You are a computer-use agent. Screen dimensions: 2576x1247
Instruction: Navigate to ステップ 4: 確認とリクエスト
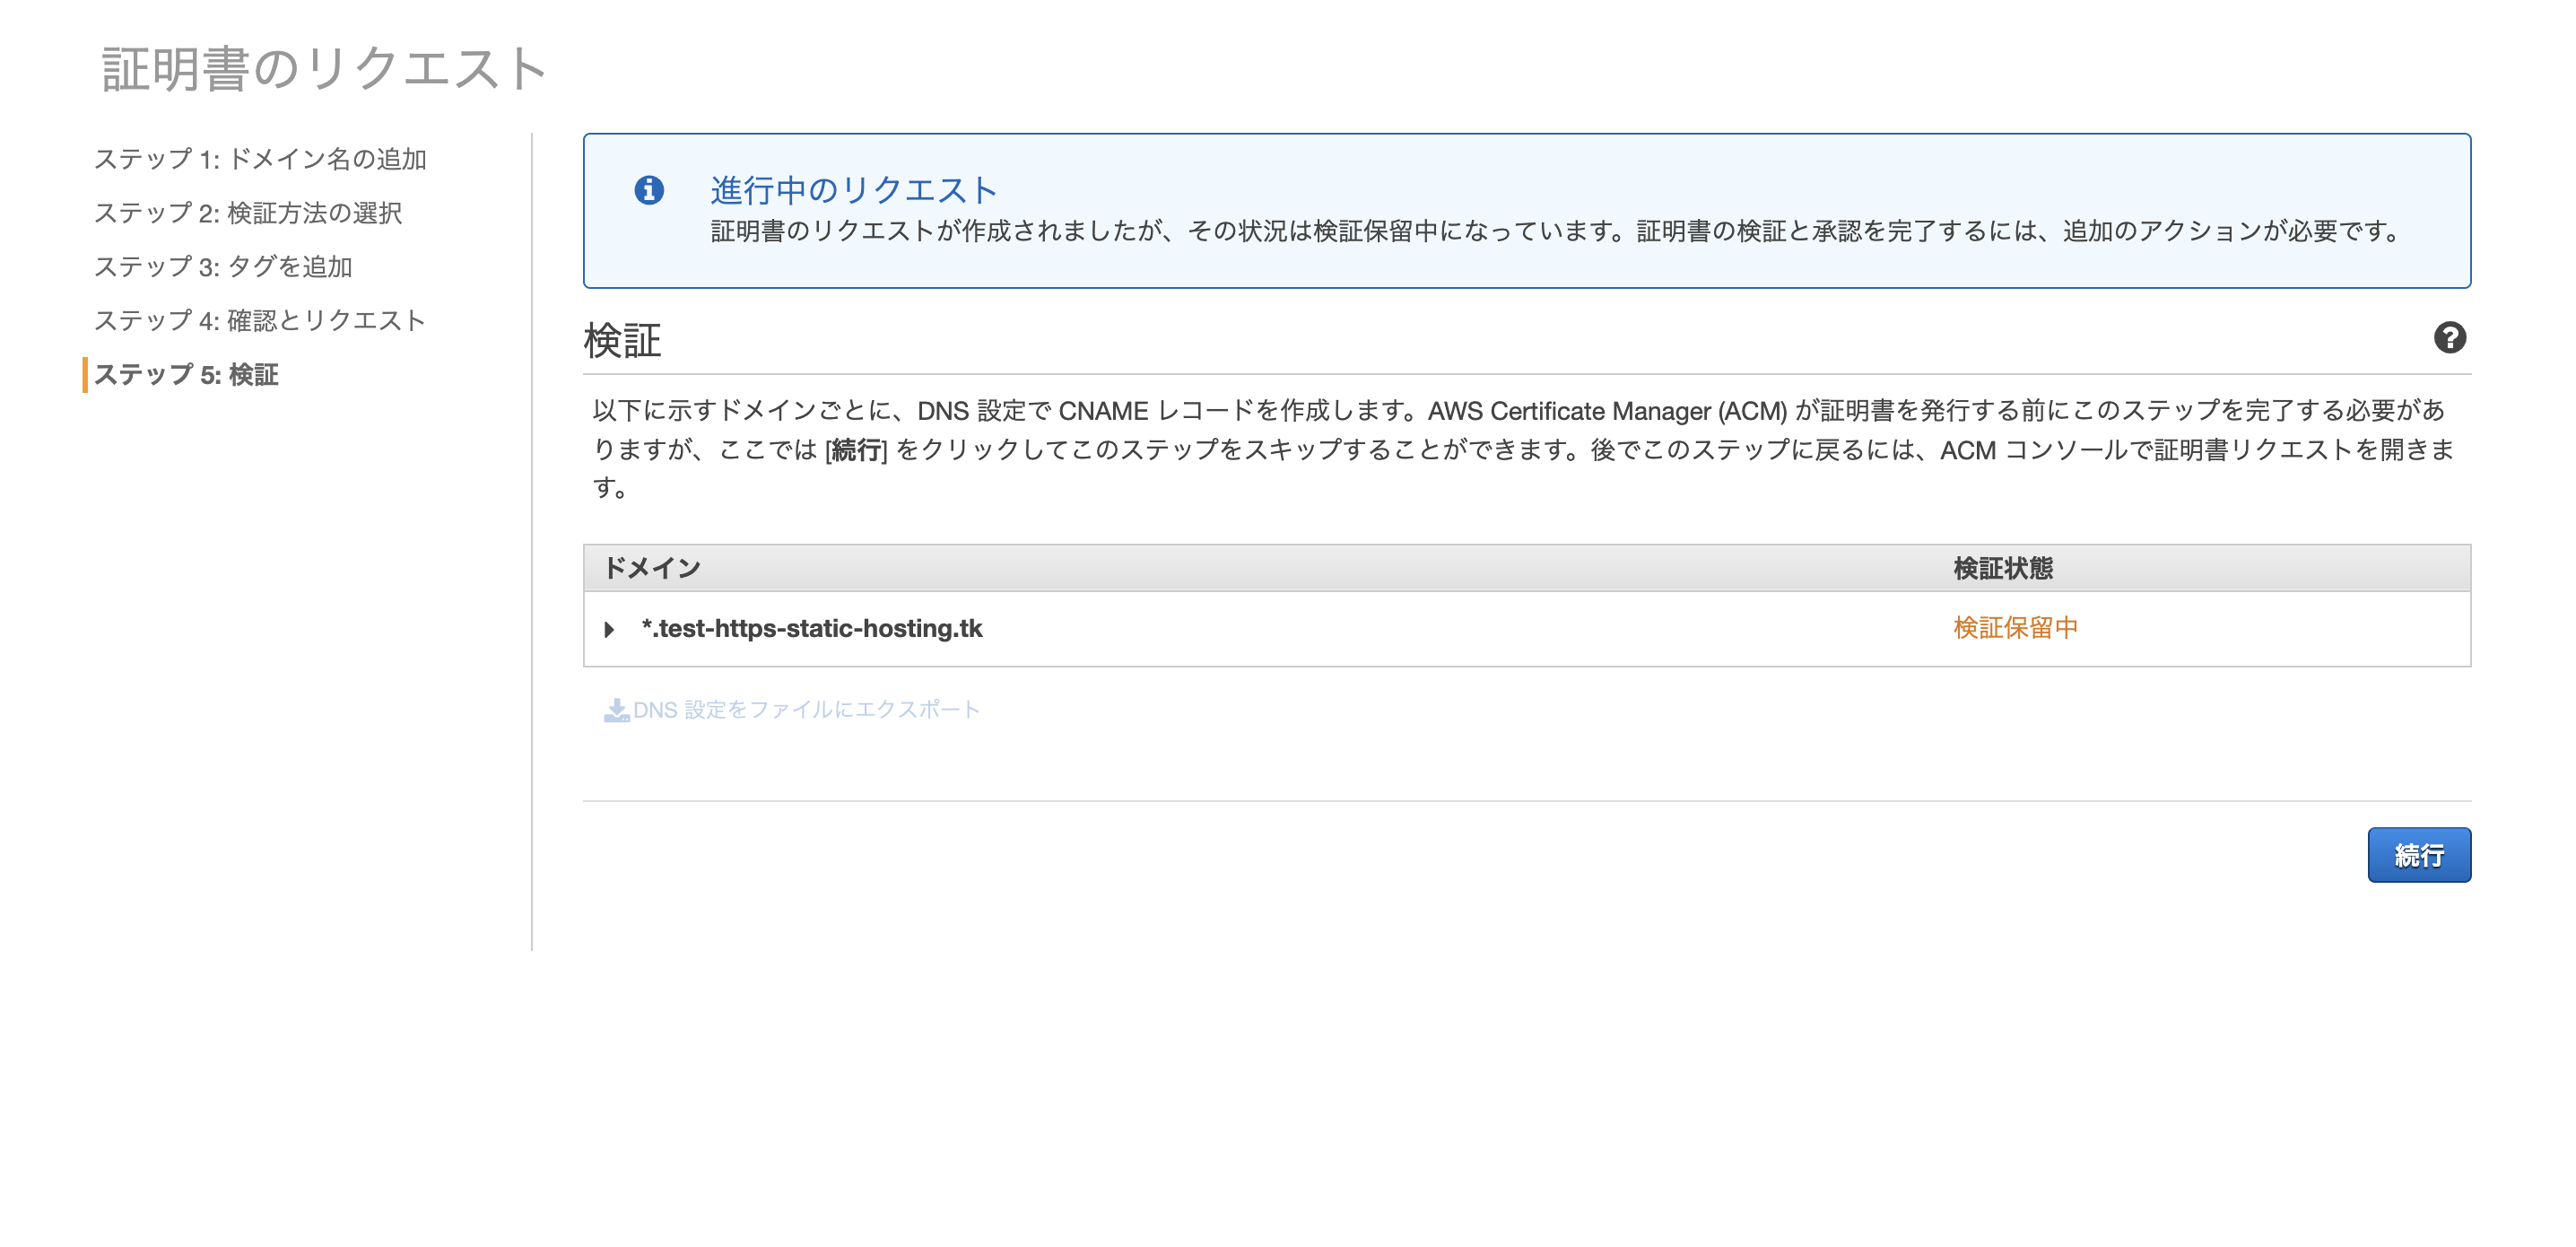(260, 320)
